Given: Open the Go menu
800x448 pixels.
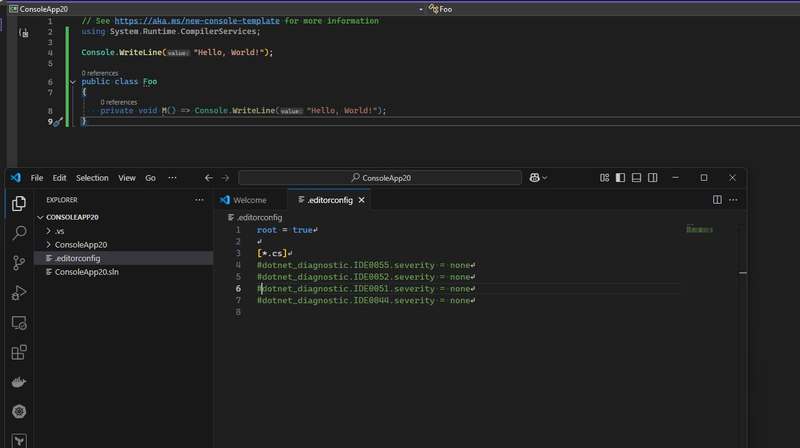Looking at the screenshot, I should [x=150, y=178].
